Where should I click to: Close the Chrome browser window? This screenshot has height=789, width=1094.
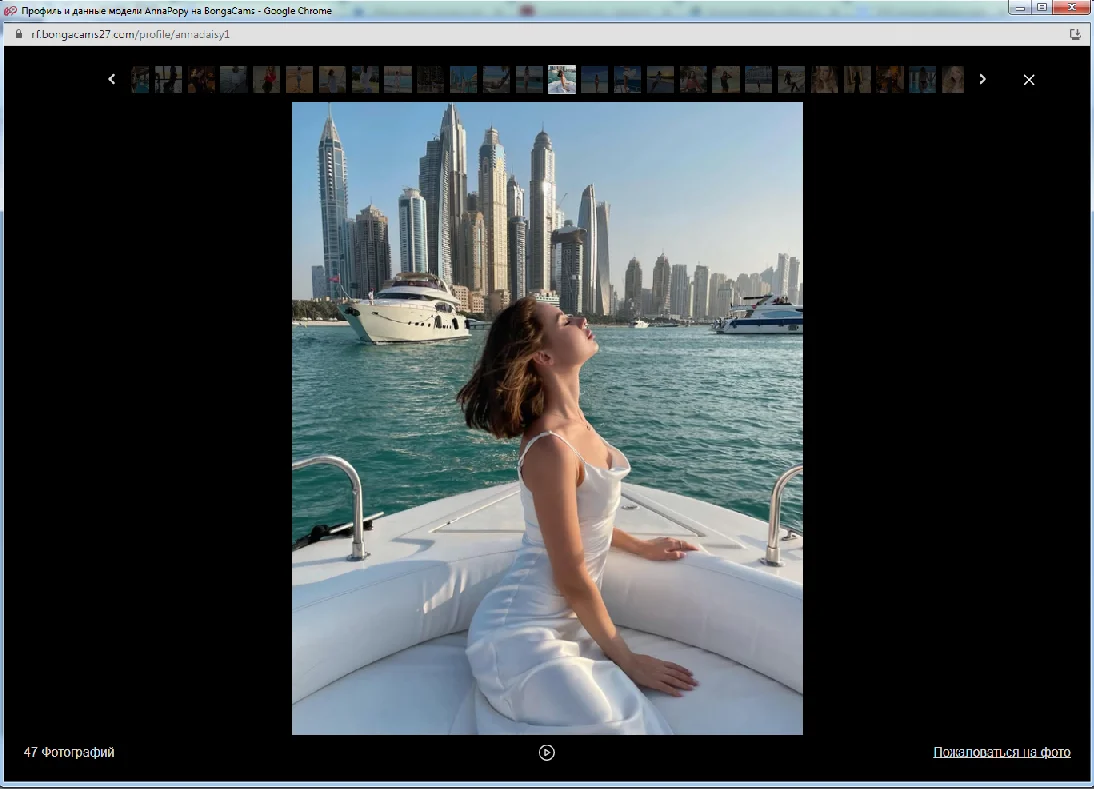1072,8
